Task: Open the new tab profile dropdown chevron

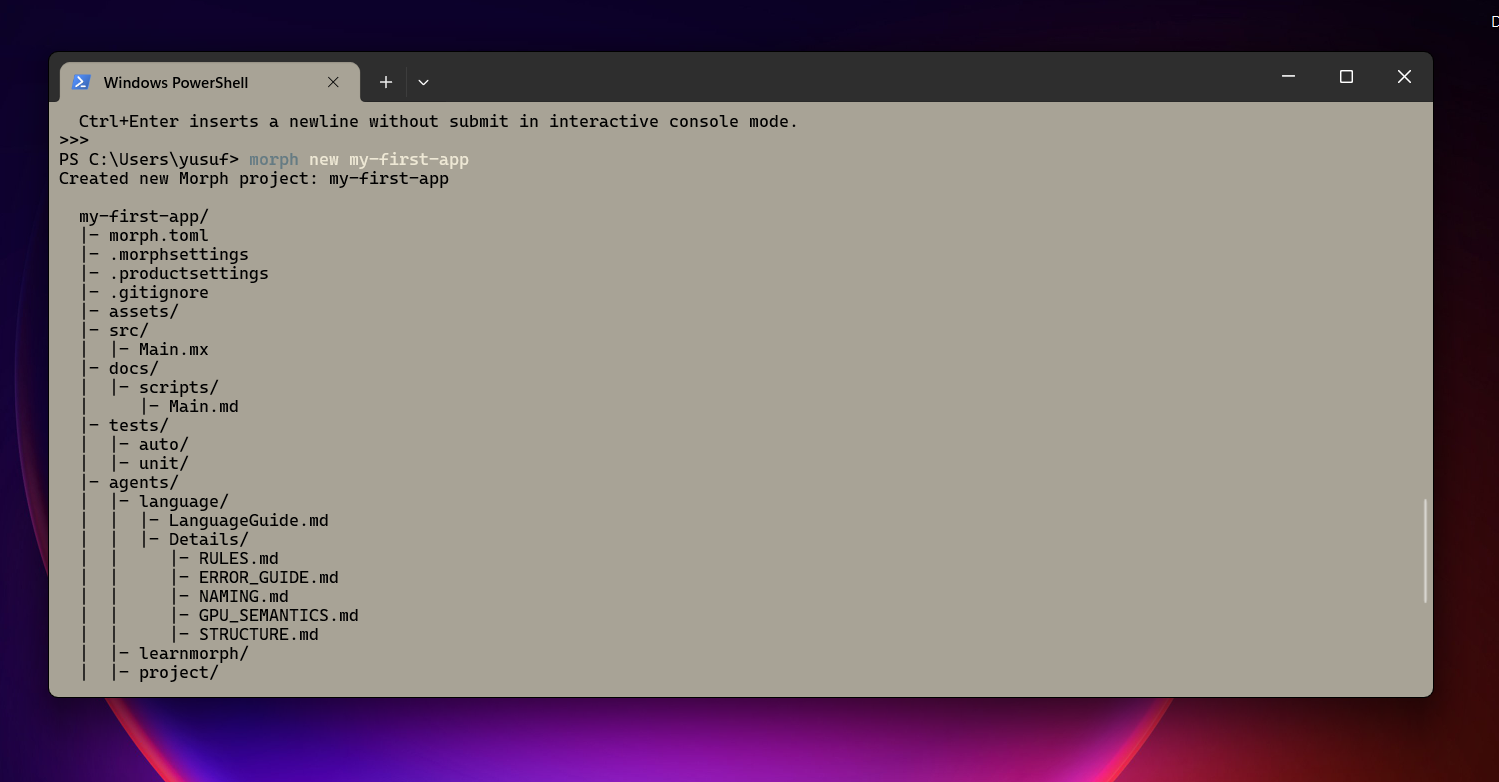Action: (423, 82)
